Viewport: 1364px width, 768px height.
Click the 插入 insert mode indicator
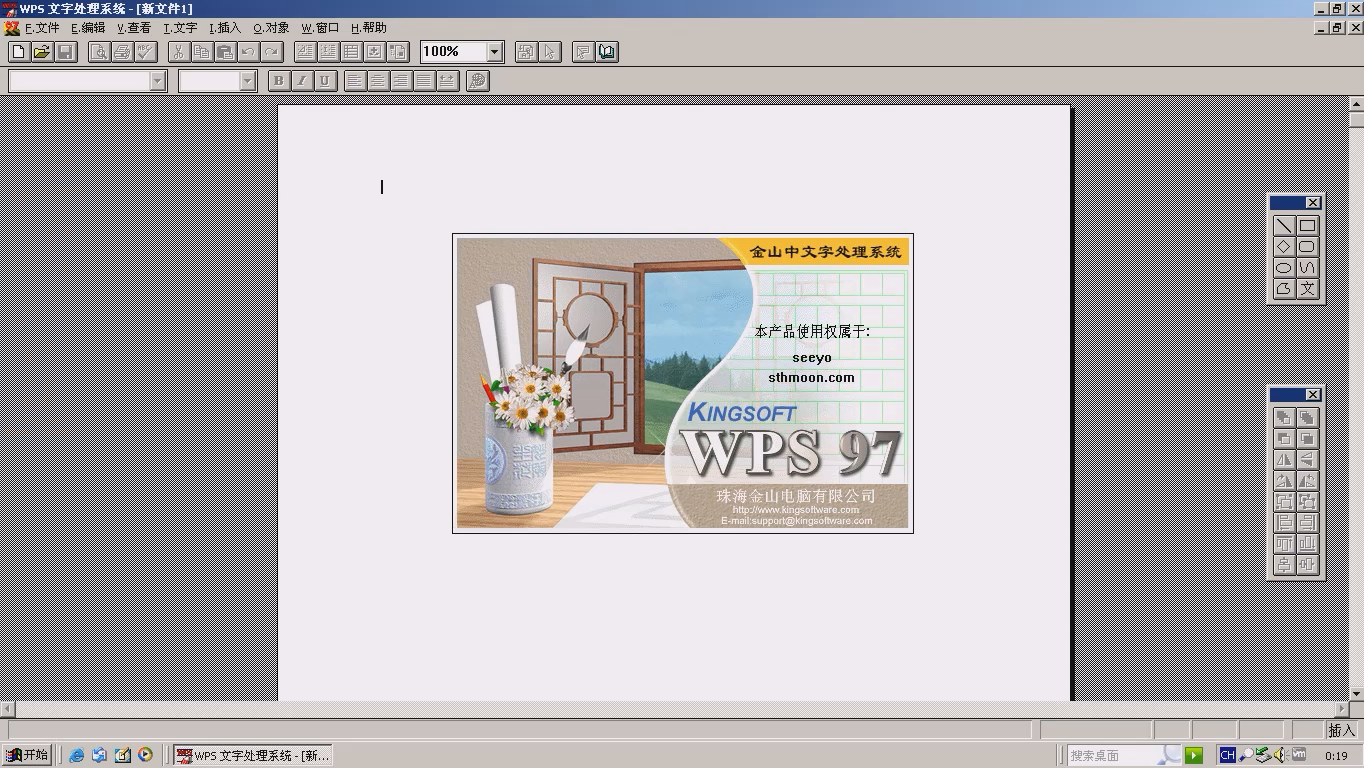point(1341,731)
